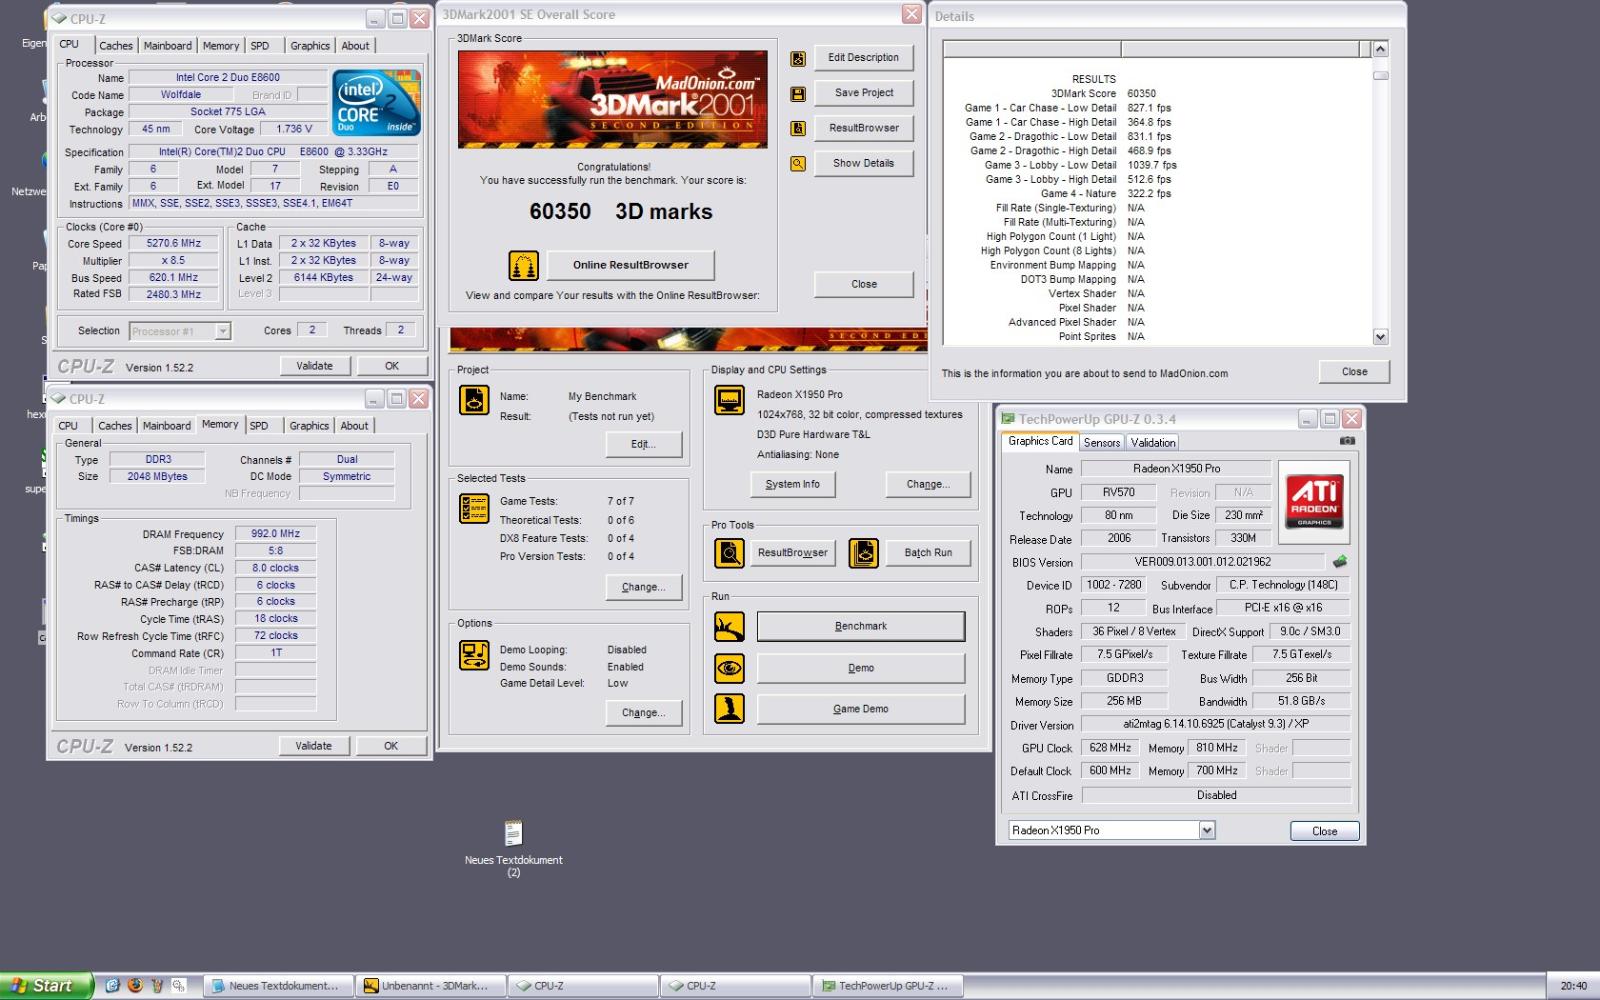Click Change under Display and CPU Settings
The width and height of the screenshot is (1600, 1000).
coord(928,484)
